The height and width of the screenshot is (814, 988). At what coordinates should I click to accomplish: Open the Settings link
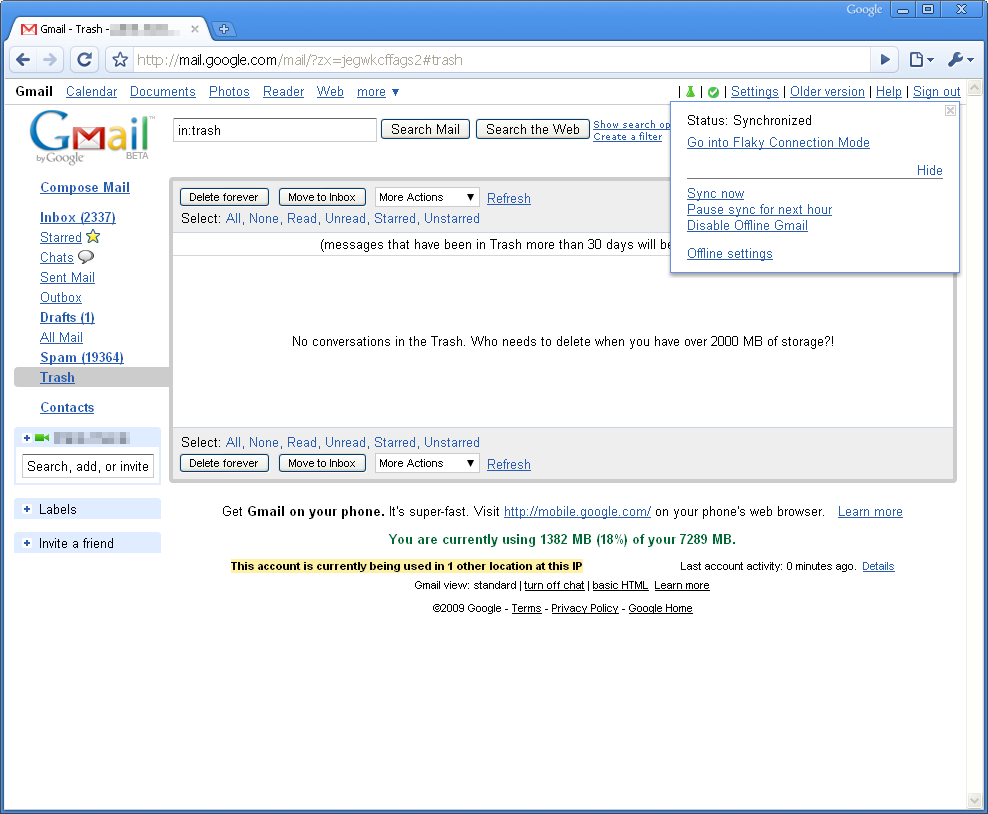pos(754,92)
